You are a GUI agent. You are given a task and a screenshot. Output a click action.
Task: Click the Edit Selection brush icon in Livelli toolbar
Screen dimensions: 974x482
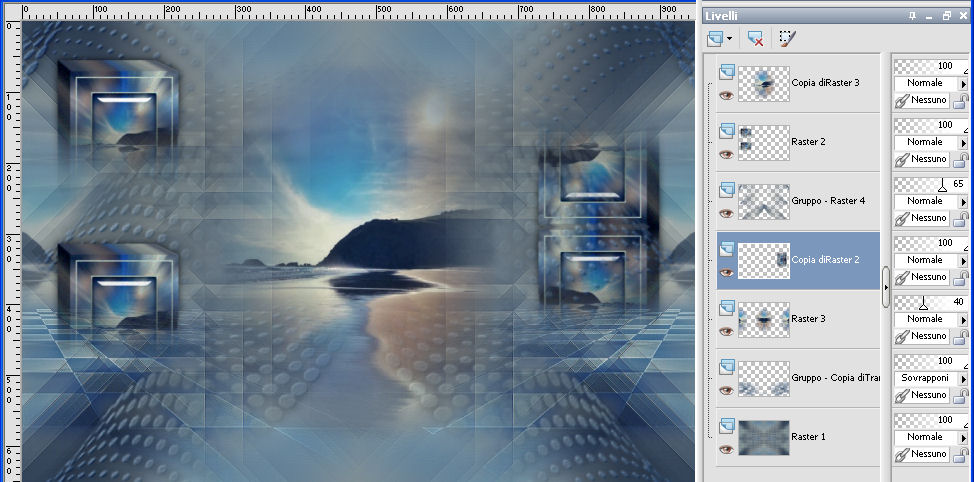787,39
